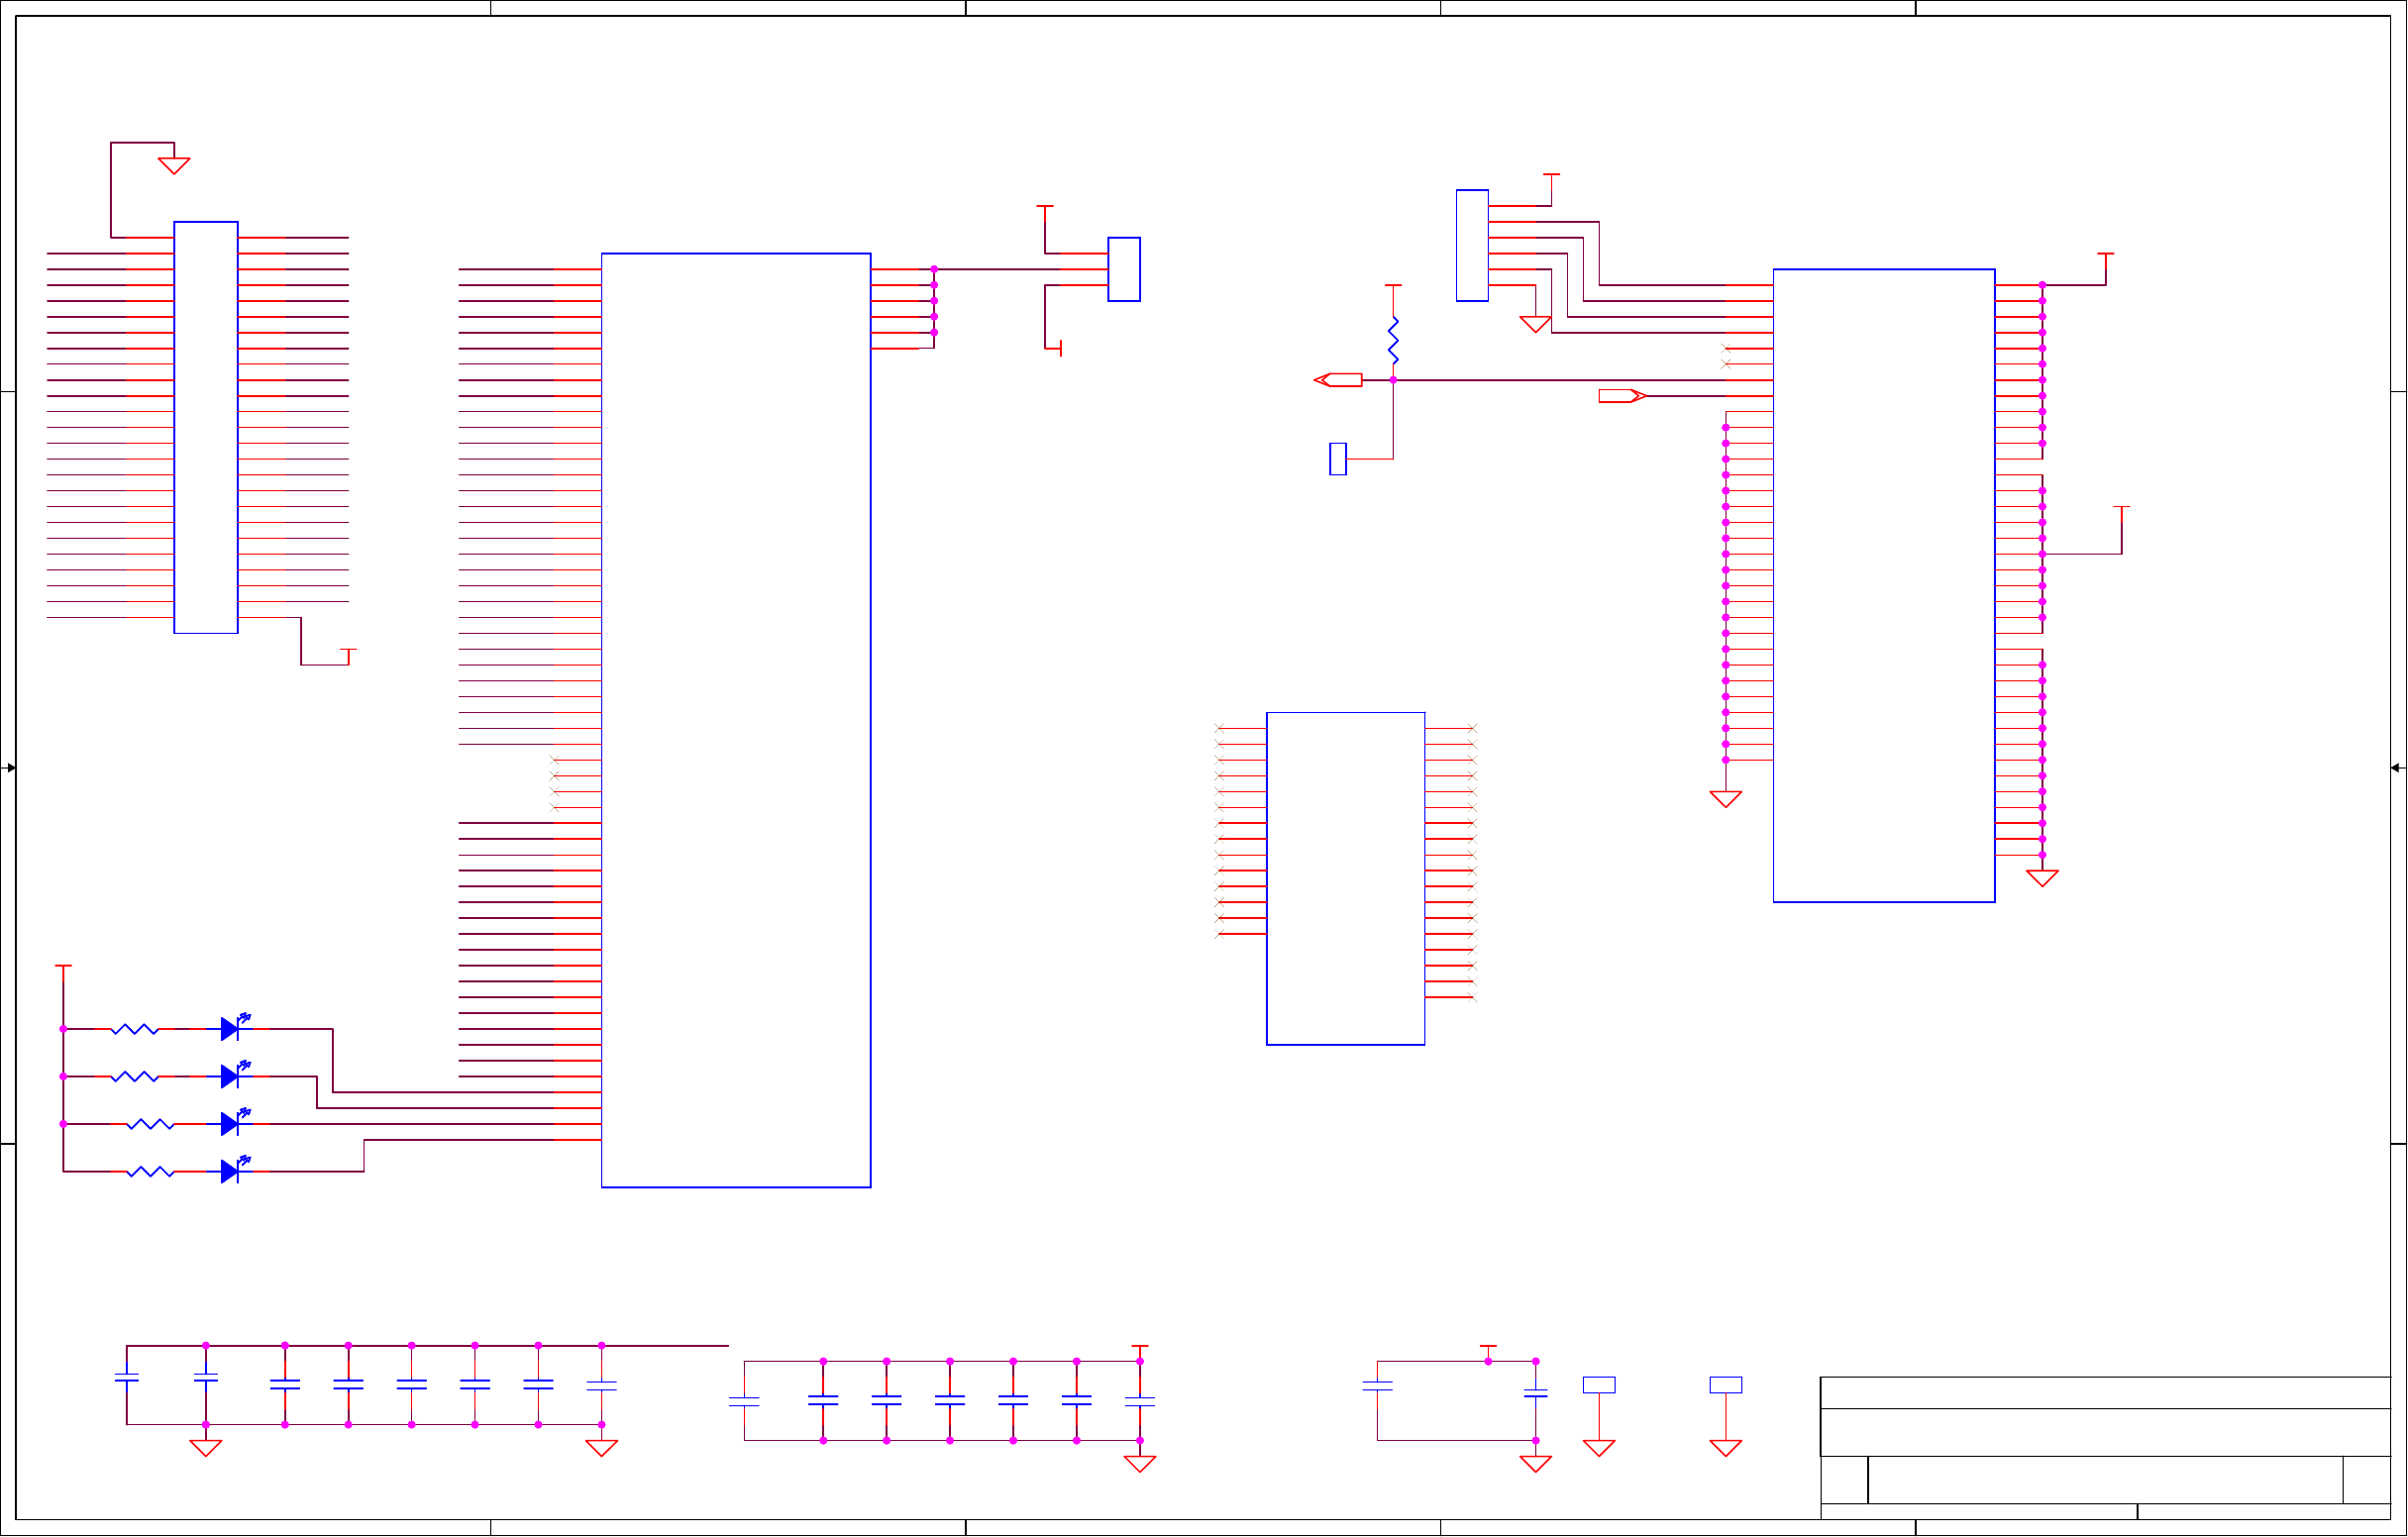Select the second LED from the top
This screenshot has width=2408, height=1537.
(235, 1075)
